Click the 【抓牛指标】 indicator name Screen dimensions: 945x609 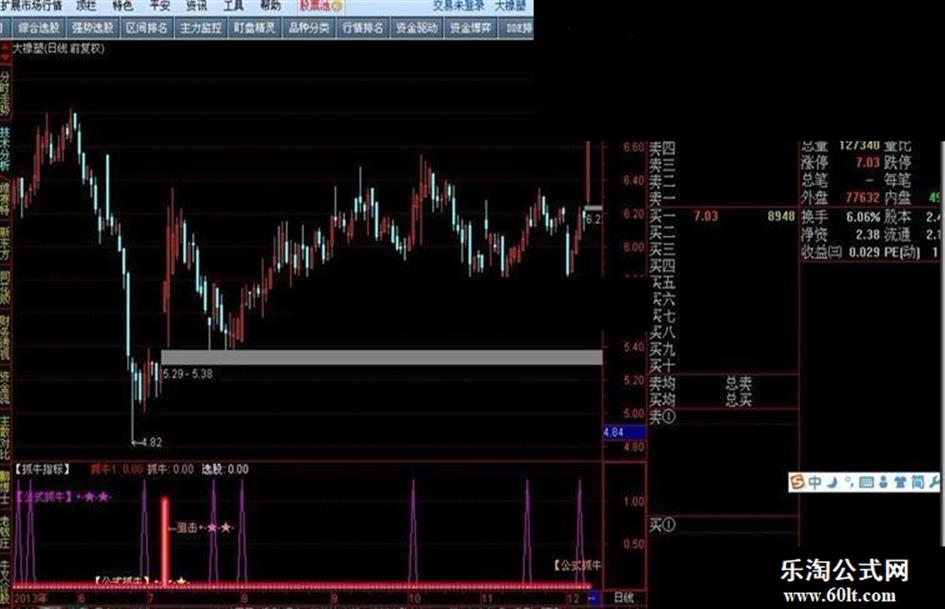[x=42, y=469]
